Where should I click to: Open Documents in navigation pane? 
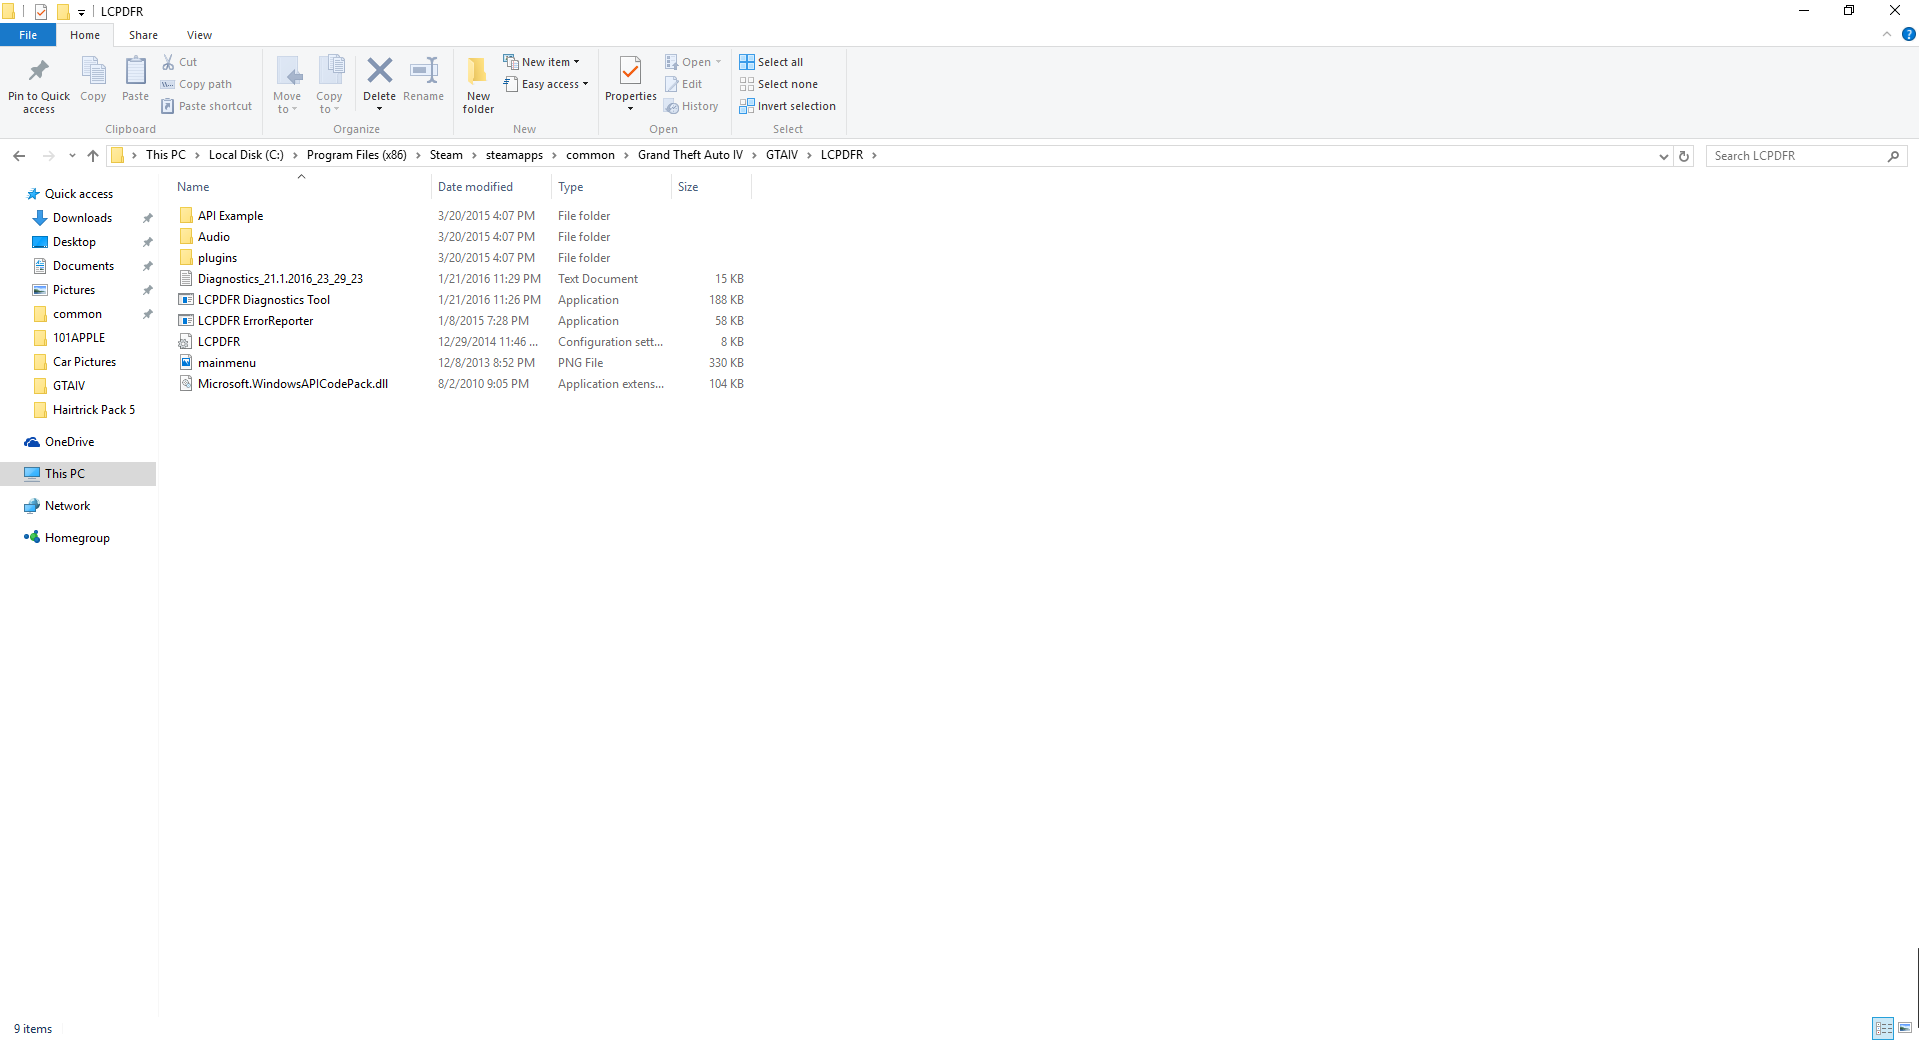(x=83, y=266)
